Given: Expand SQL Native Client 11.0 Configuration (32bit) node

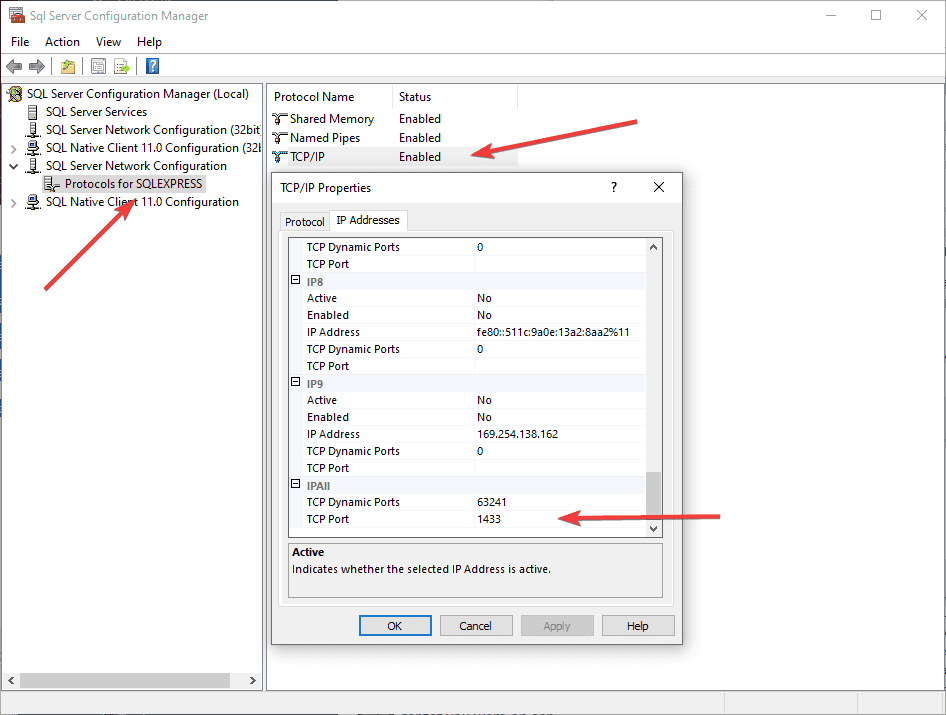Looking at the screenshot, I should pos(13,148).
